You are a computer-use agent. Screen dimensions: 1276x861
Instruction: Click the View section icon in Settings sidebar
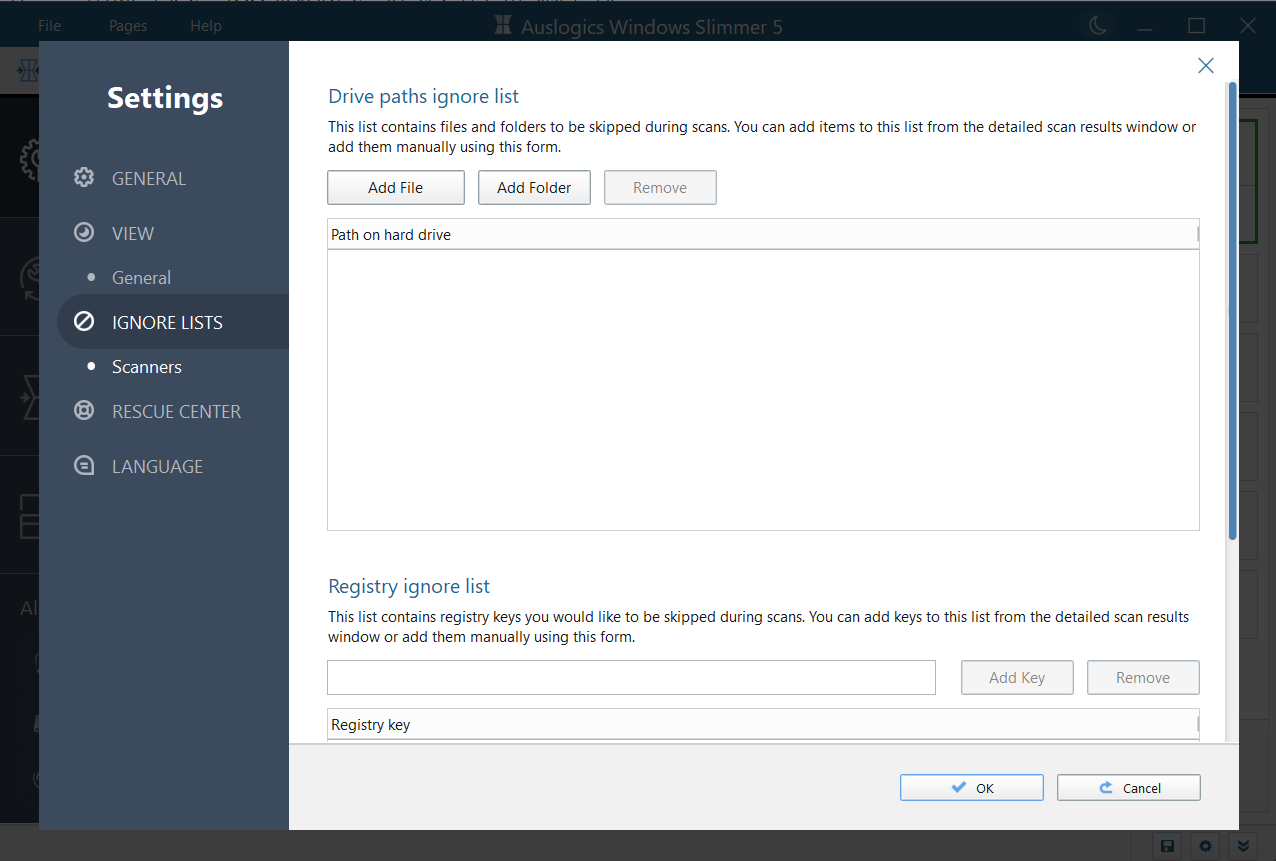coord(84,232)
